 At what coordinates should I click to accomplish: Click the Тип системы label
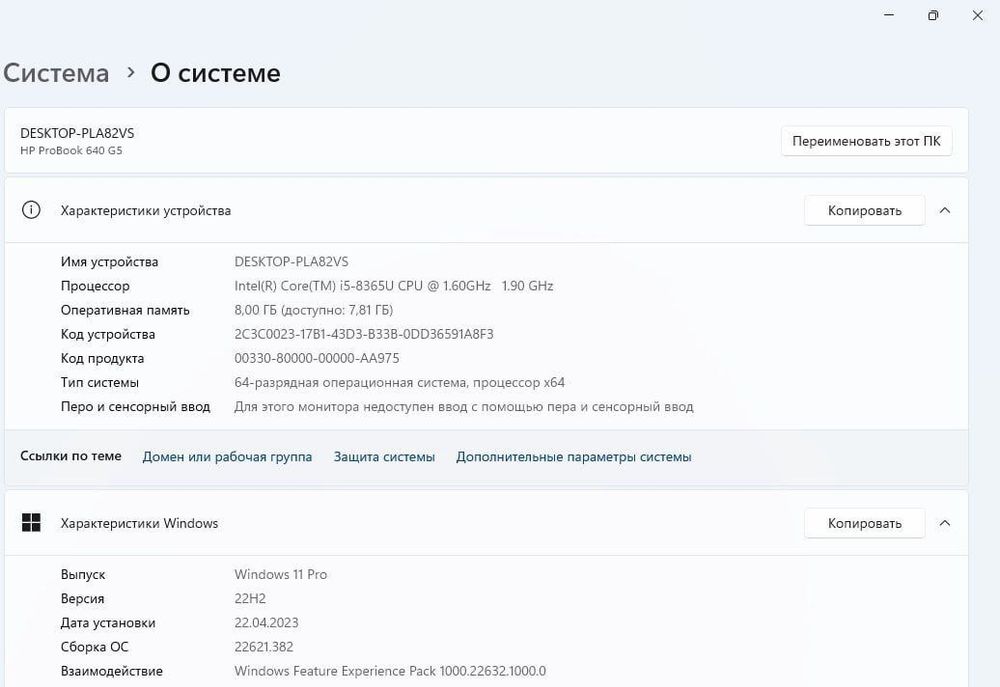pos(99,383)
